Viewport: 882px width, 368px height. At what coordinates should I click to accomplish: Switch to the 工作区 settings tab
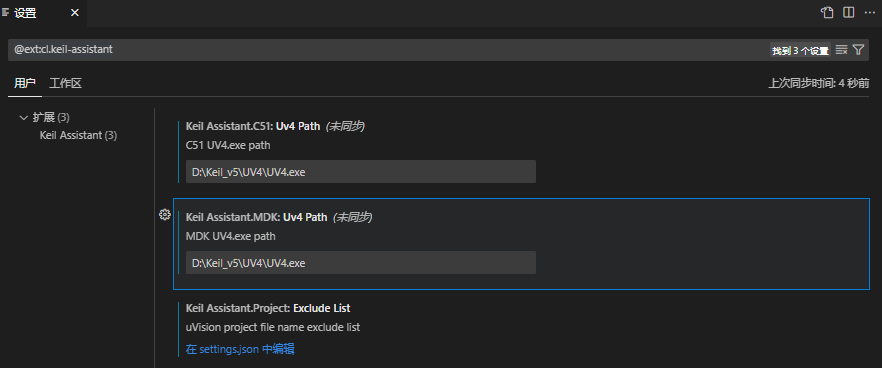(66, 84)
